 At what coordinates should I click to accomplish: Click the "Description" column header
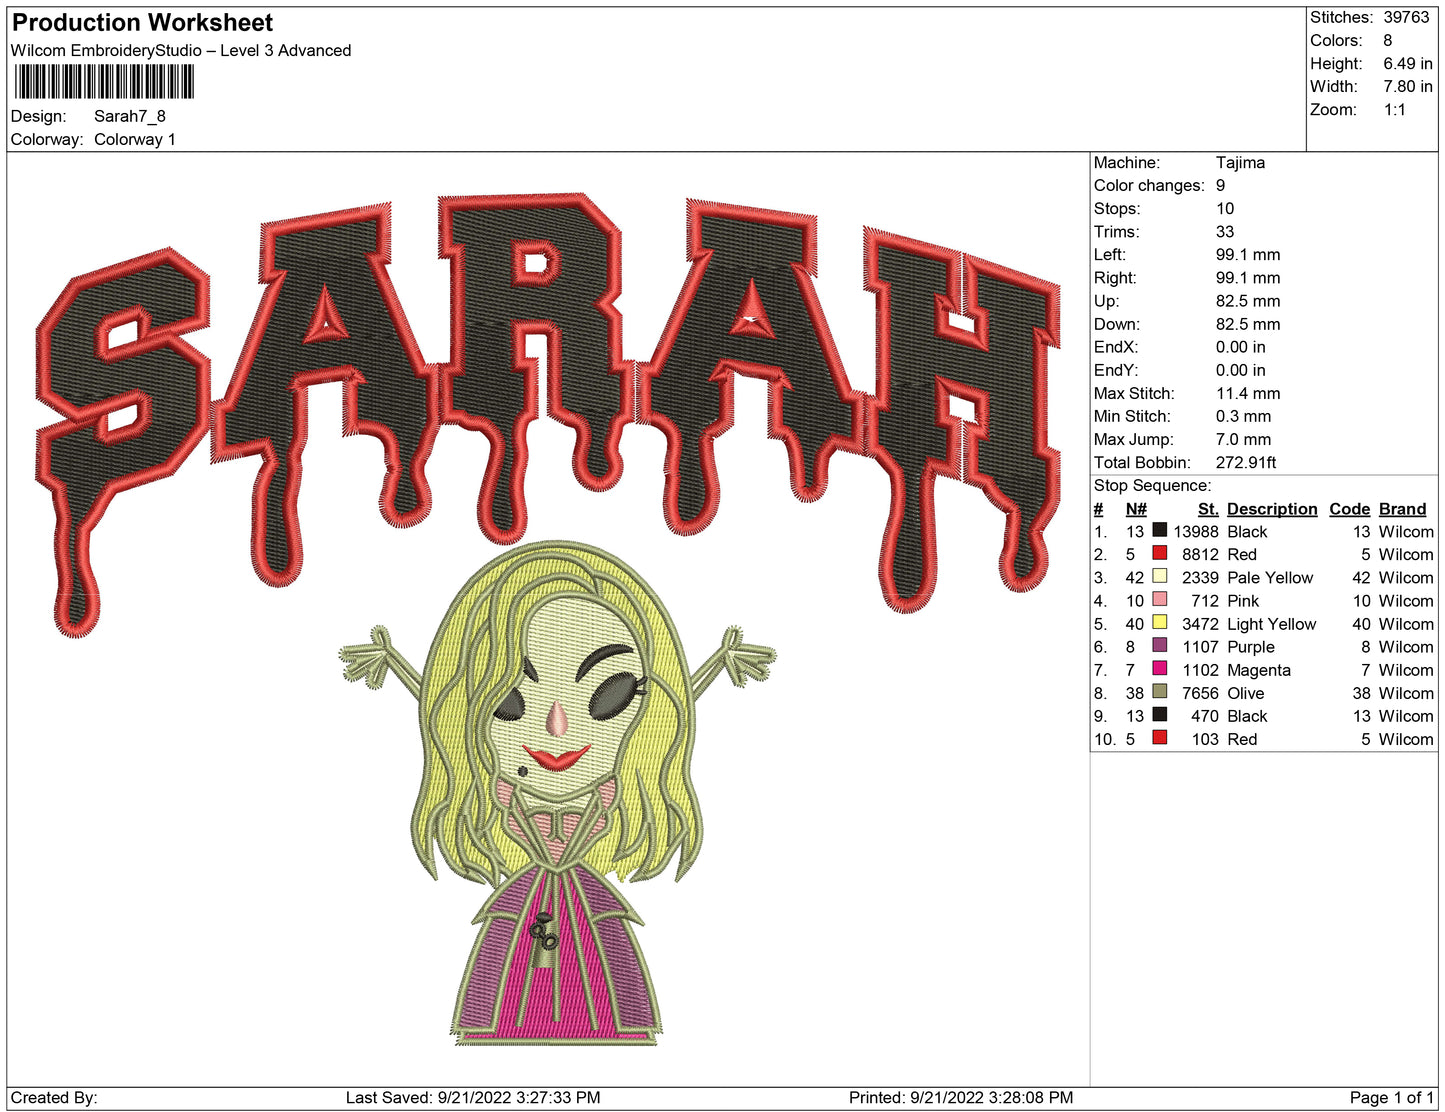tap(1272, 508)
